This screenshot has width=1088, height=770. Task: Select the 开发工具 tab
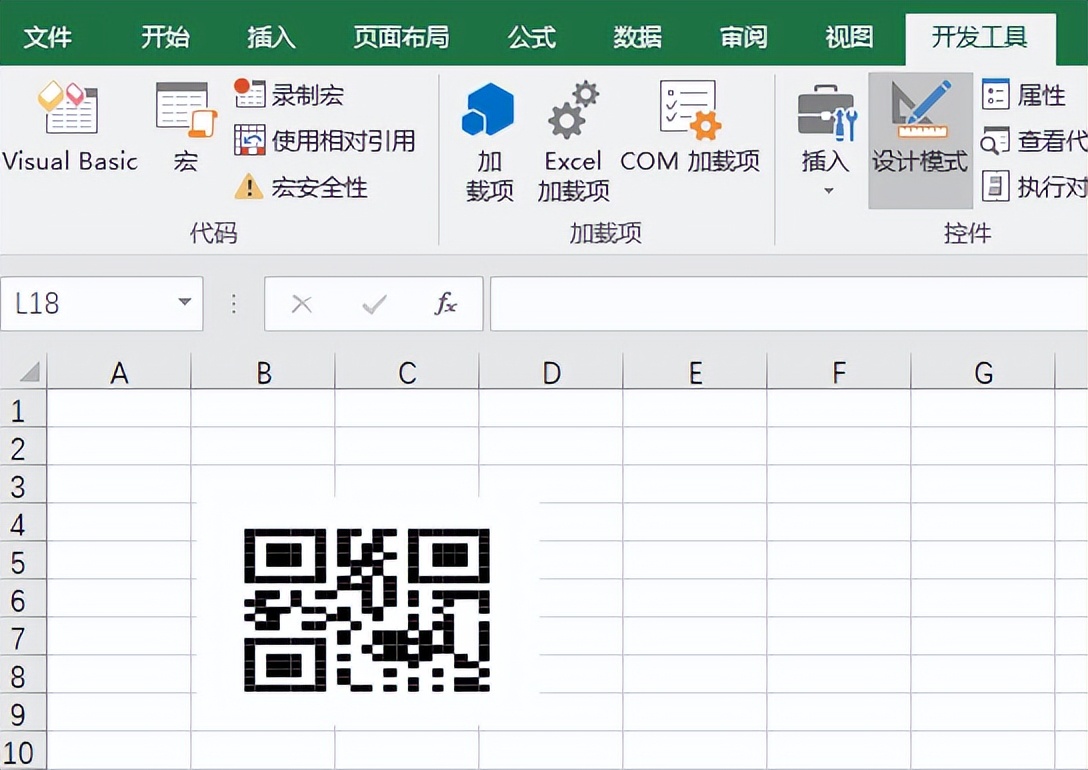coord(980,38)
